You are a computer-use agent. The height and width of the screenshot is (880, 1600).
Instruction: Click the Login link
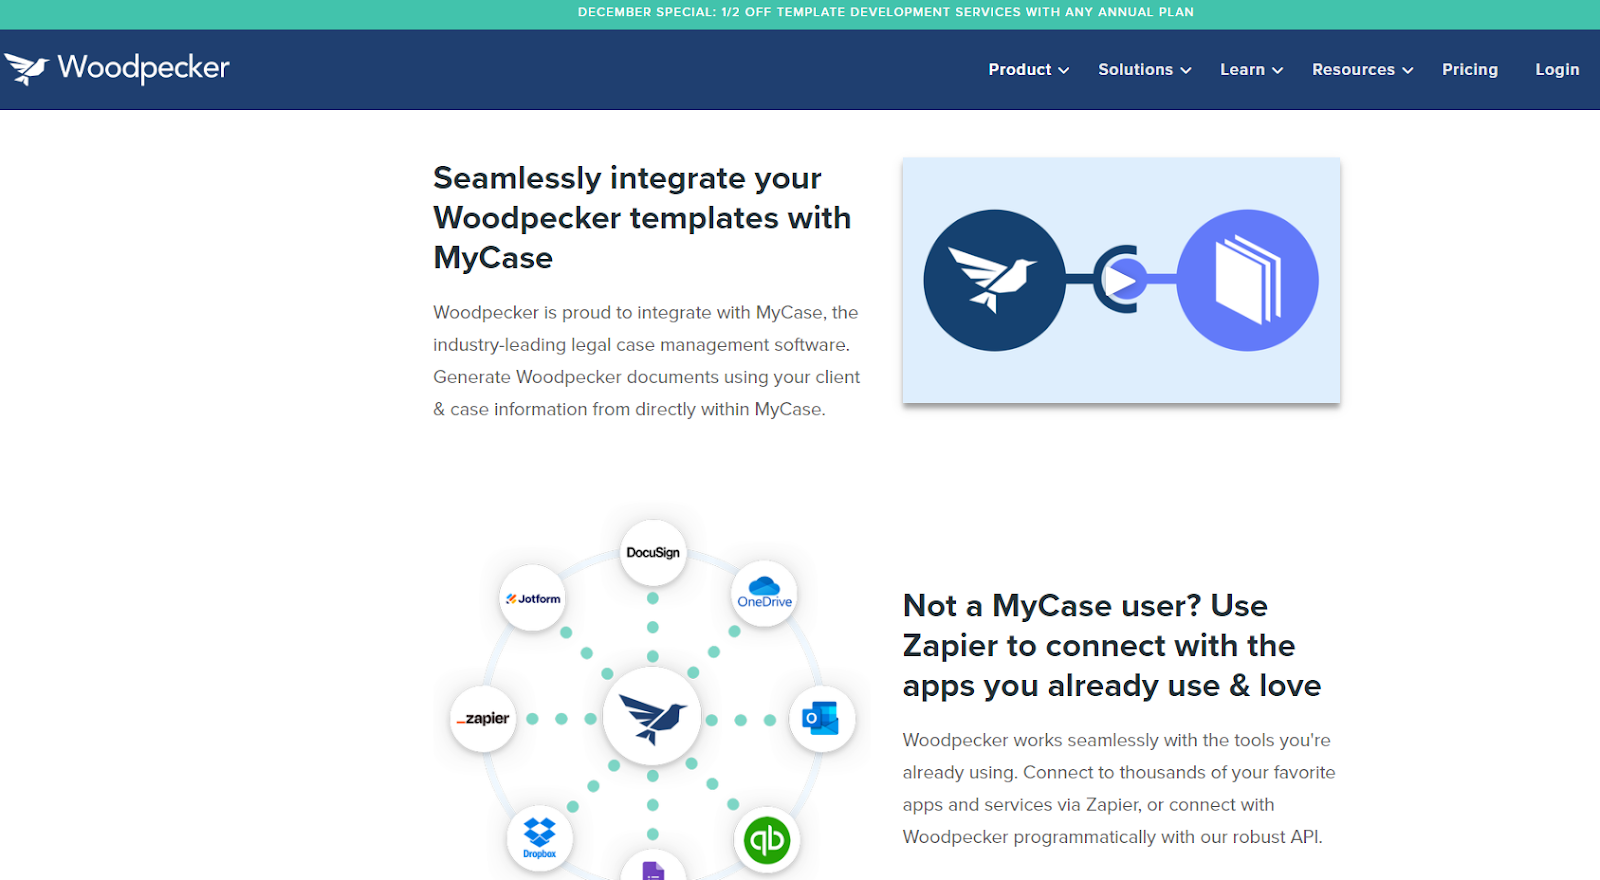pos(1557,69)
